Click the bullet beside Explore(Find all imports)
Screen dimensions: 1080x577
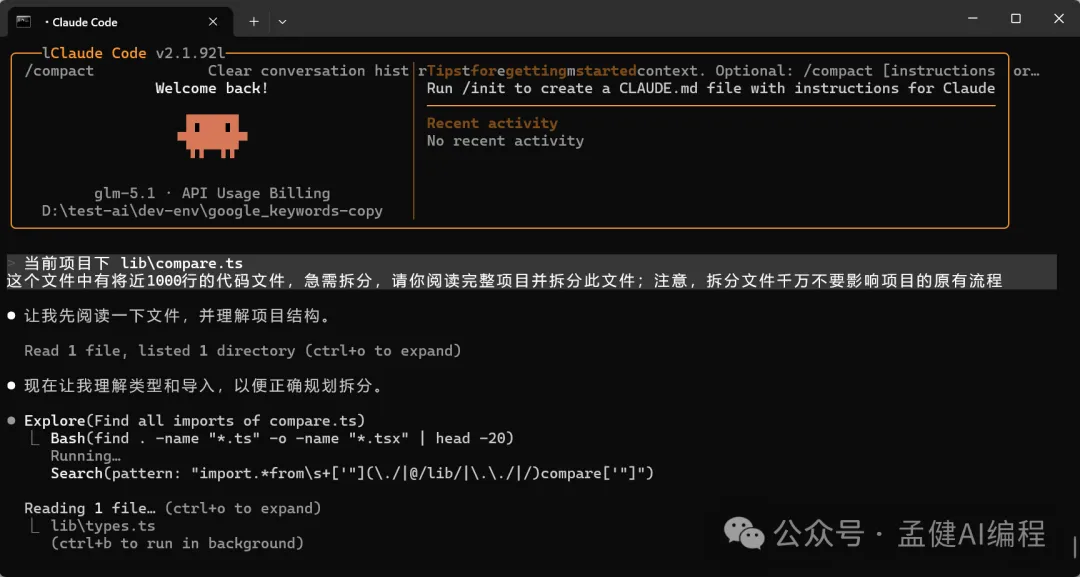[x=12, y=421]
